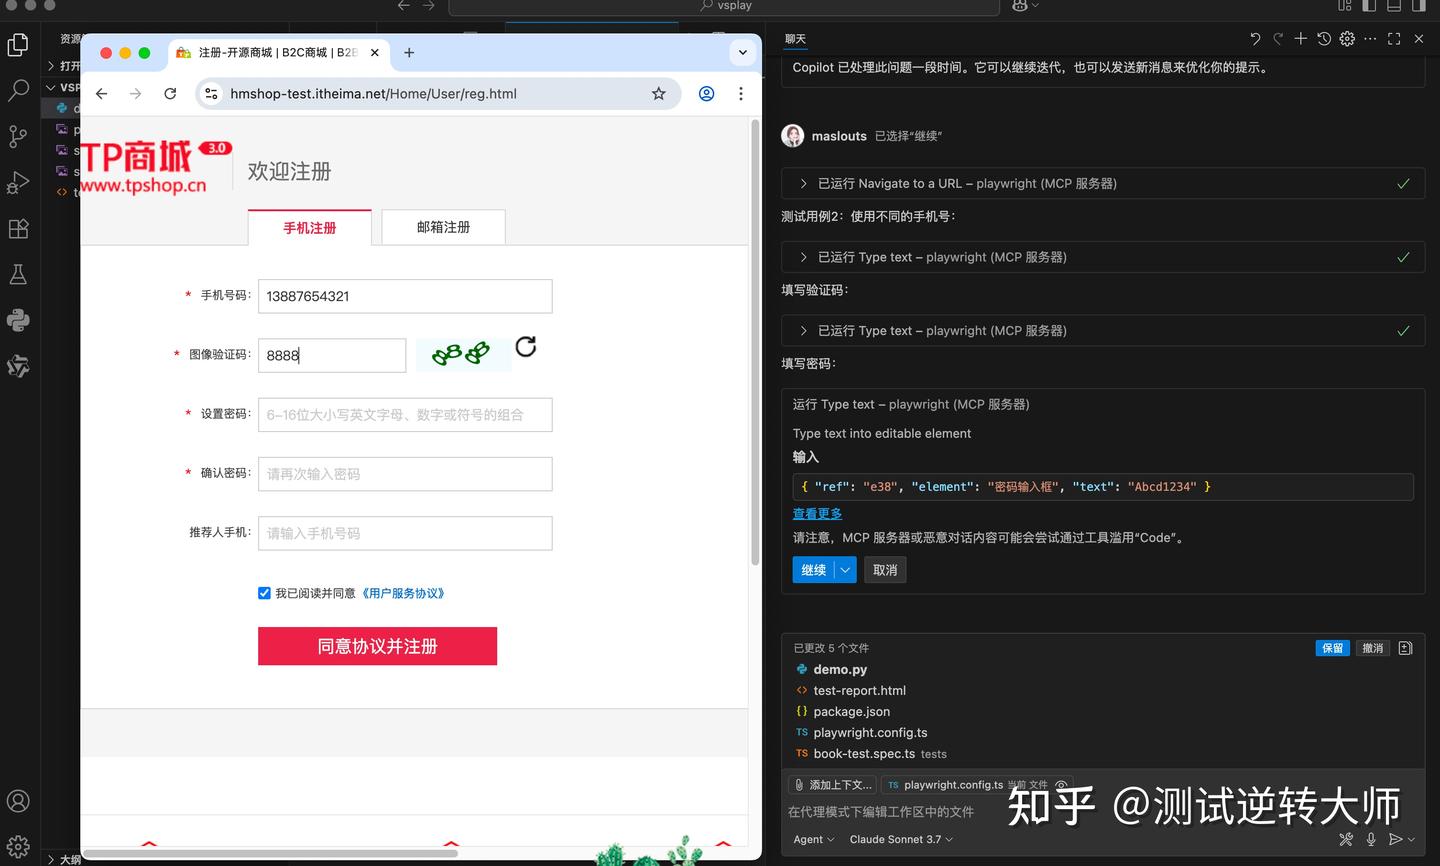View site information icon in address bar
The width and height of the screenshot is (1440, 866).
tap(211, 94)
